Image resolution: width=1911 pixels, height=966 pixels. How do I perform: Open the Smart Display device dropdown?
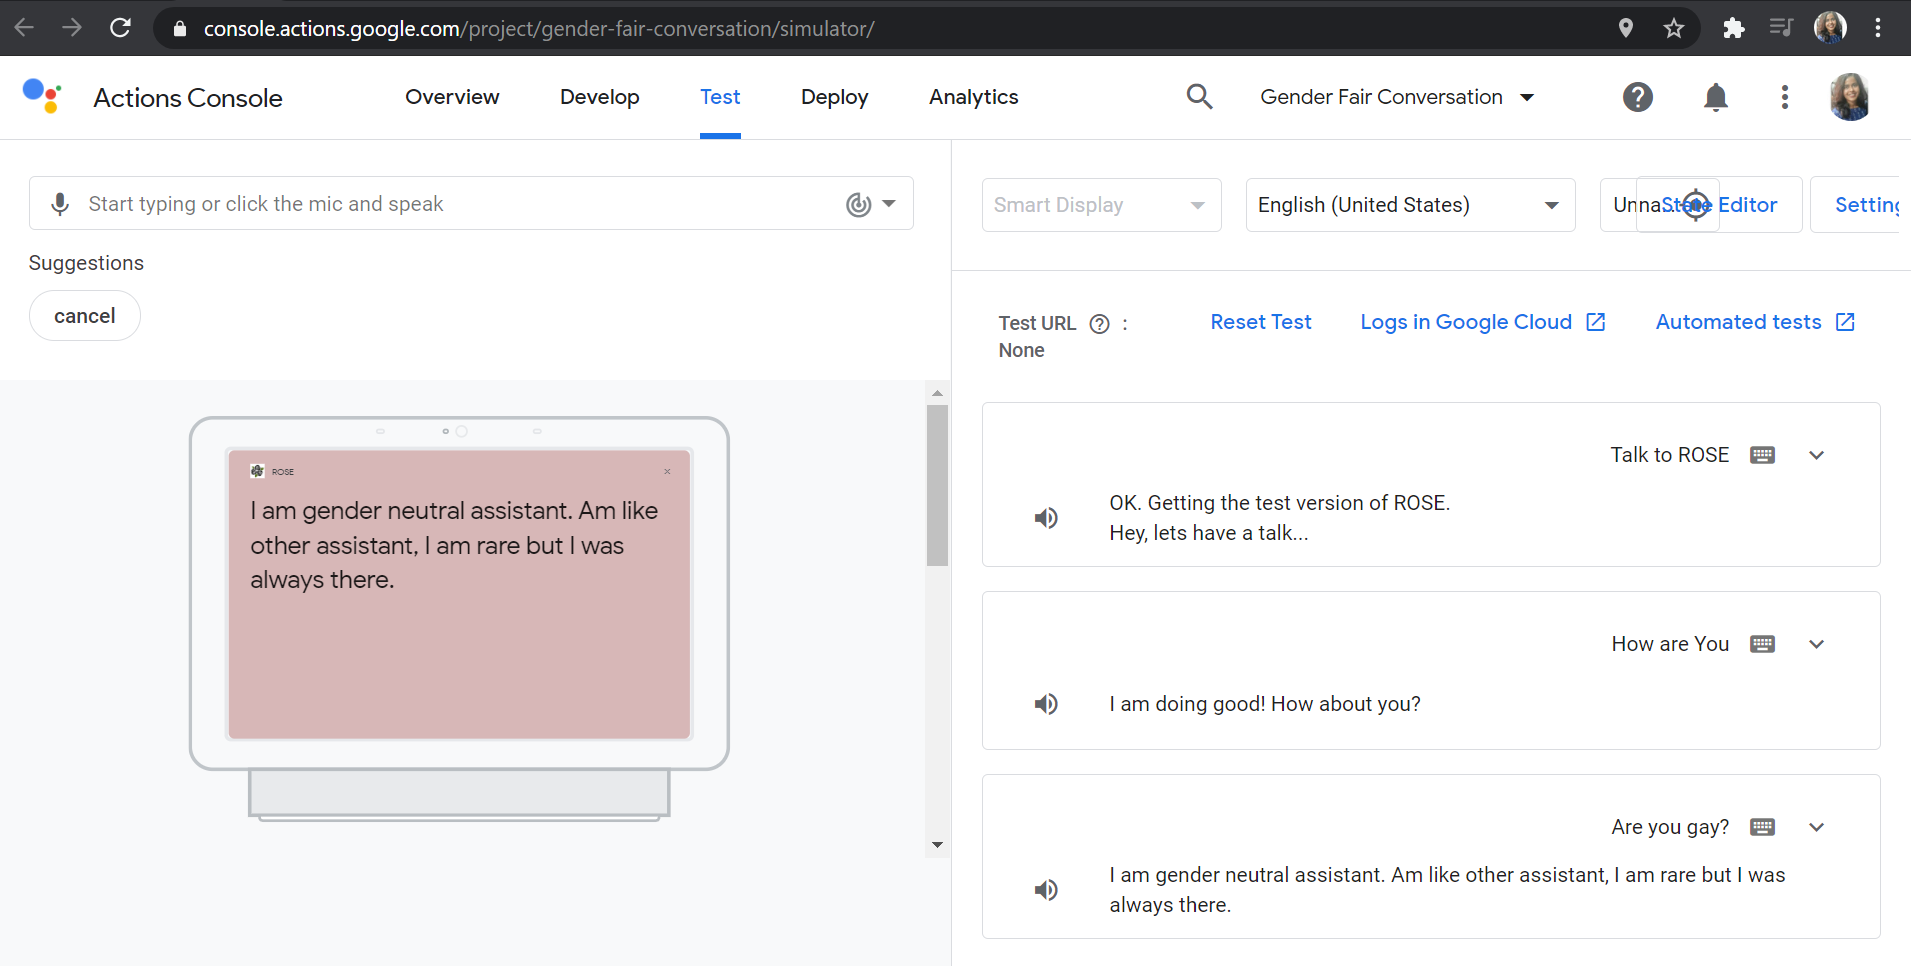point(1101,205)
